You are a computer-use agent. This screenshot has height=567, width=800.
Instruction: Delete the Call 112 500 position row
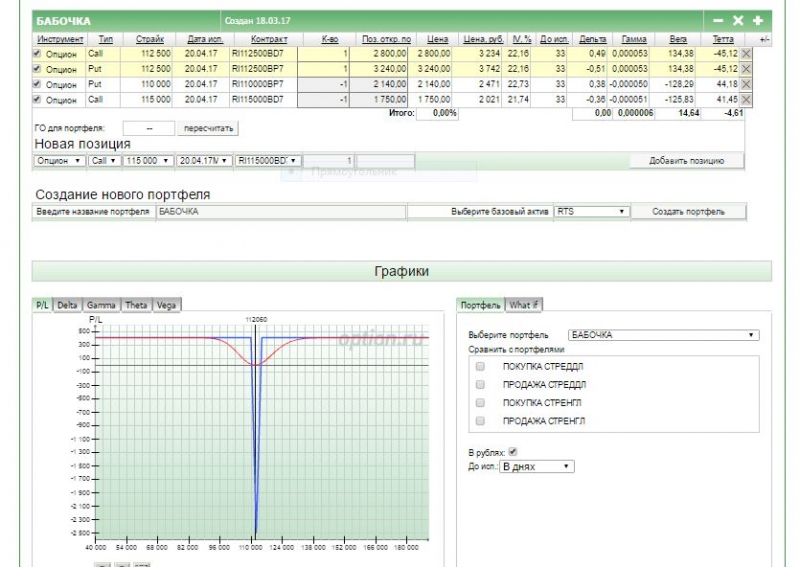746,54
